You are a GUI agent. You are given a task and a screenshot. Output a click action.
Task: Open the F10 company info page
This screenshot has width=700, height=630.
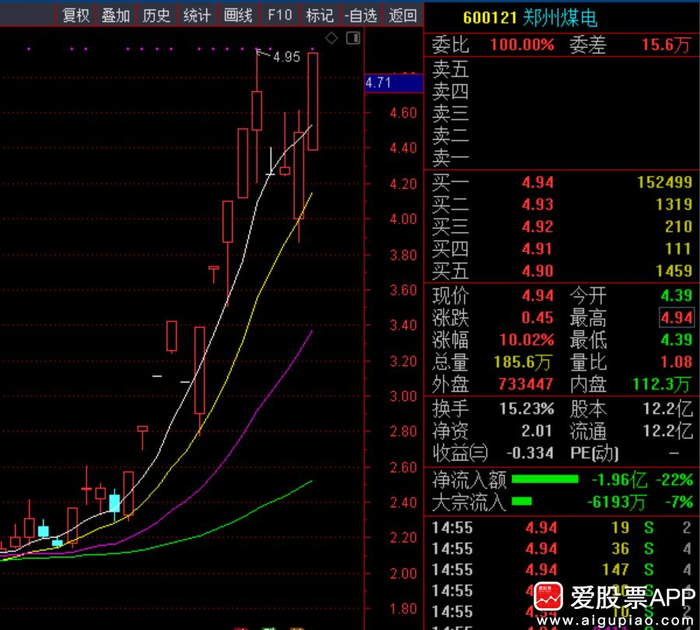point(279,15)
